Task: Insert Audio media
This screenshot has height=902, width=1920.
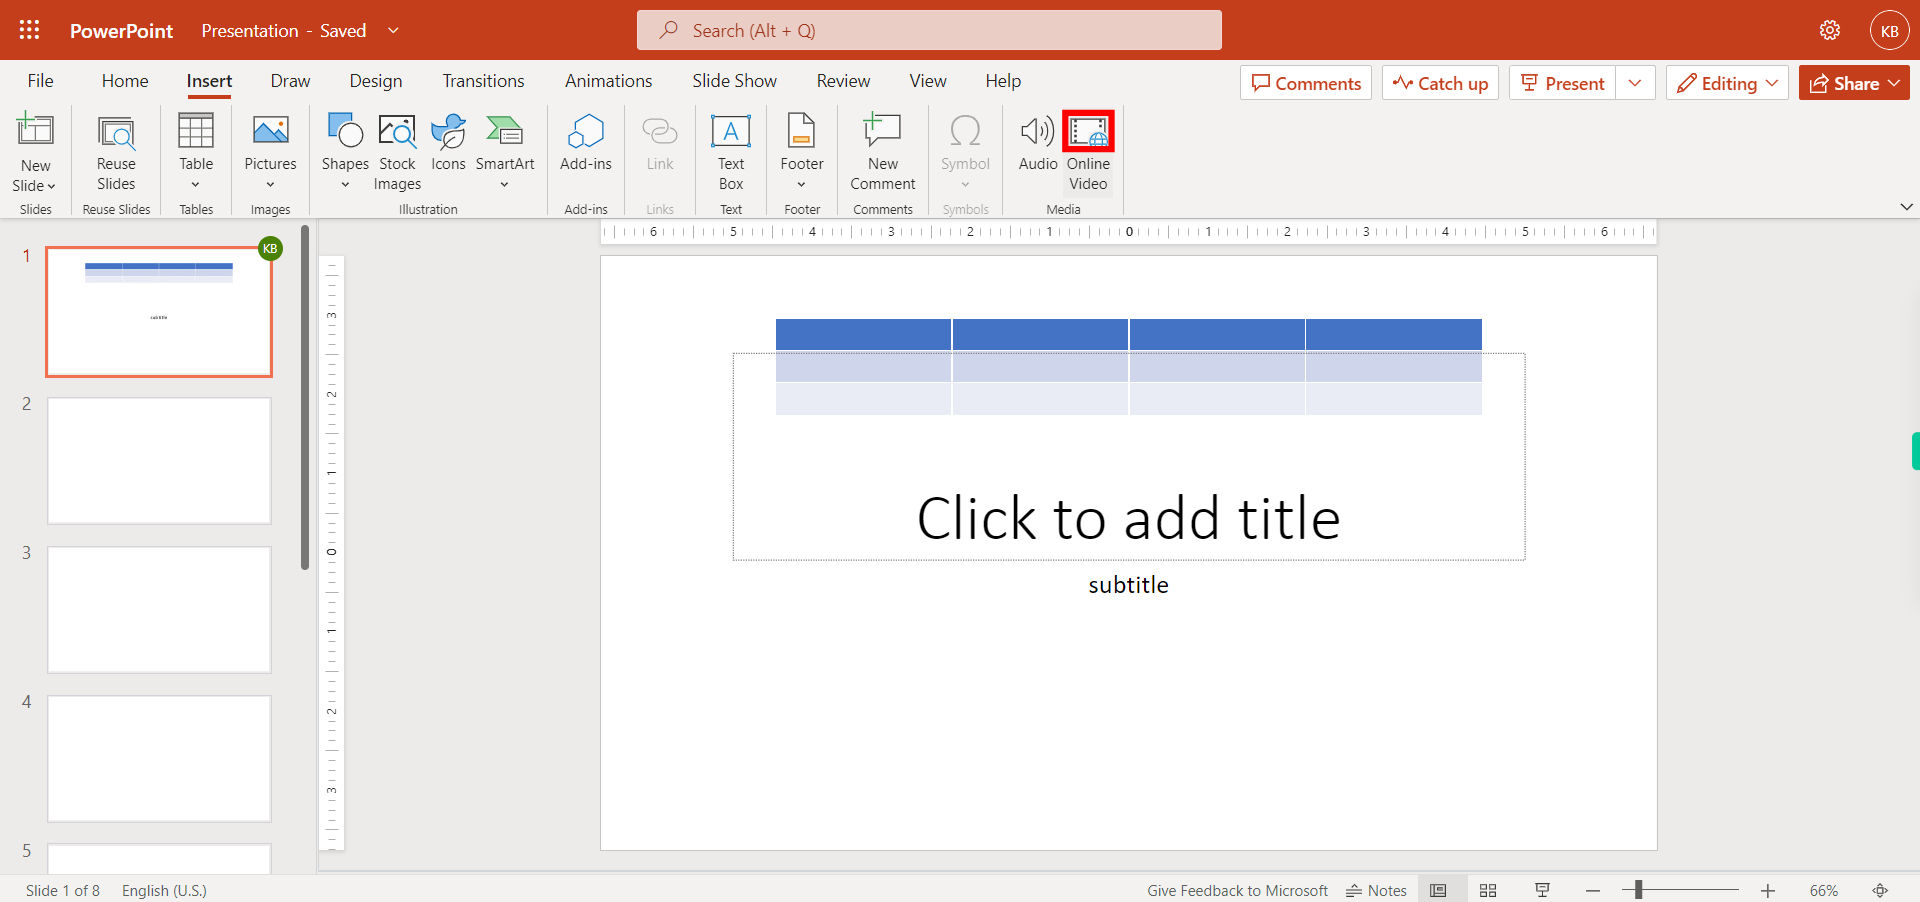Action: [1038, 142]
